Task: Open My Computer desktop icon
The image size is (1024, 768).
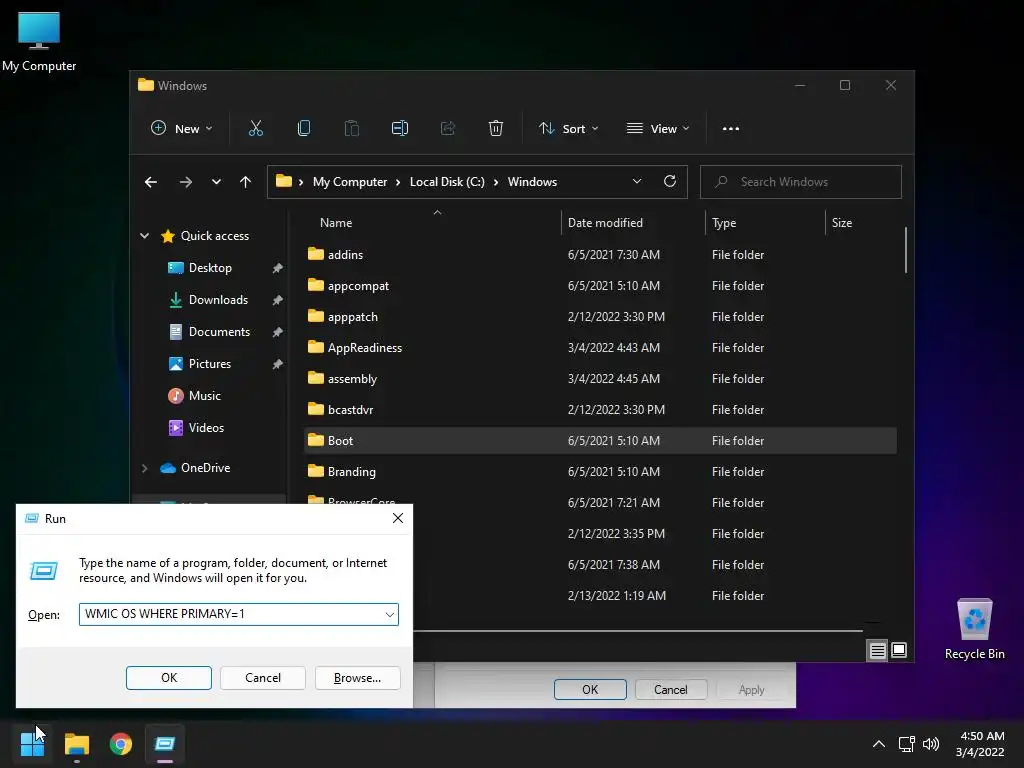Action: [39, 41]
